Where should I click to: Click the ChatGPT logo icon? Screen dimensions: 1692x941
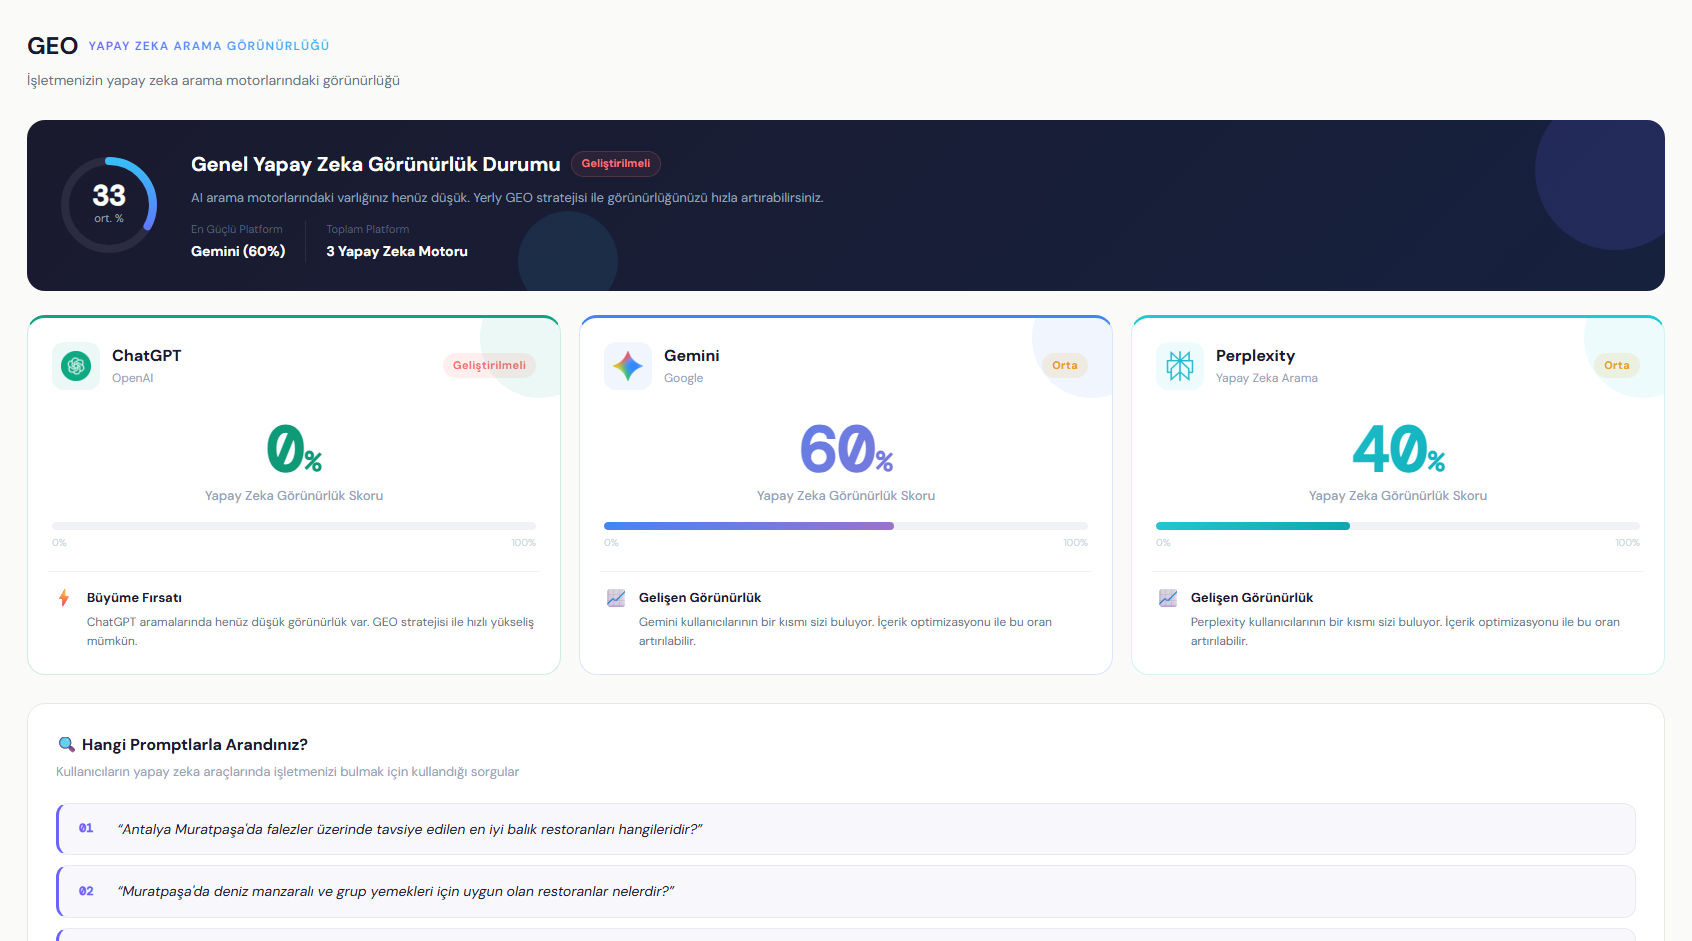(x=76, y=366)
